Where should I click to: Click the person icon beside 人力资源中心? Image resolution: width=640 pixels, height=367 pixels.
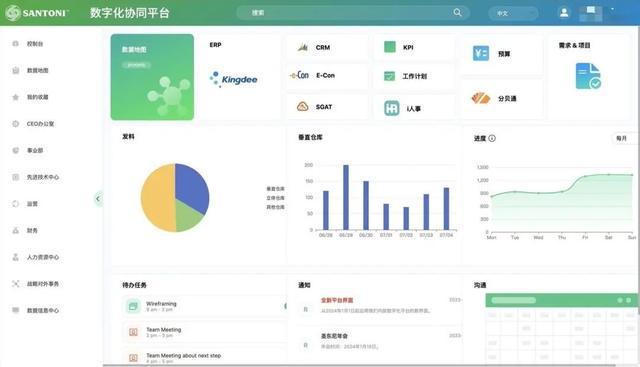tap(16, 257)
